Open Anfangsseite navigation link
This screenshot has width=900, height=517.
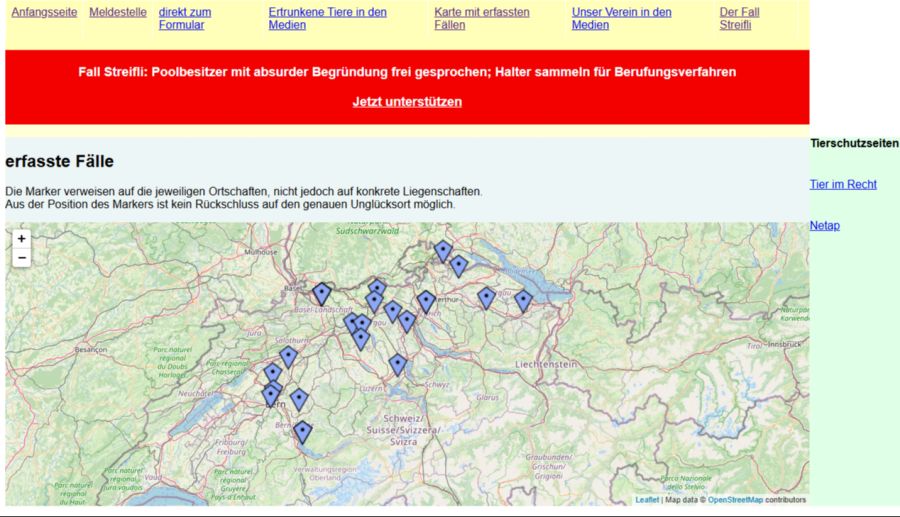coord(44,12)
